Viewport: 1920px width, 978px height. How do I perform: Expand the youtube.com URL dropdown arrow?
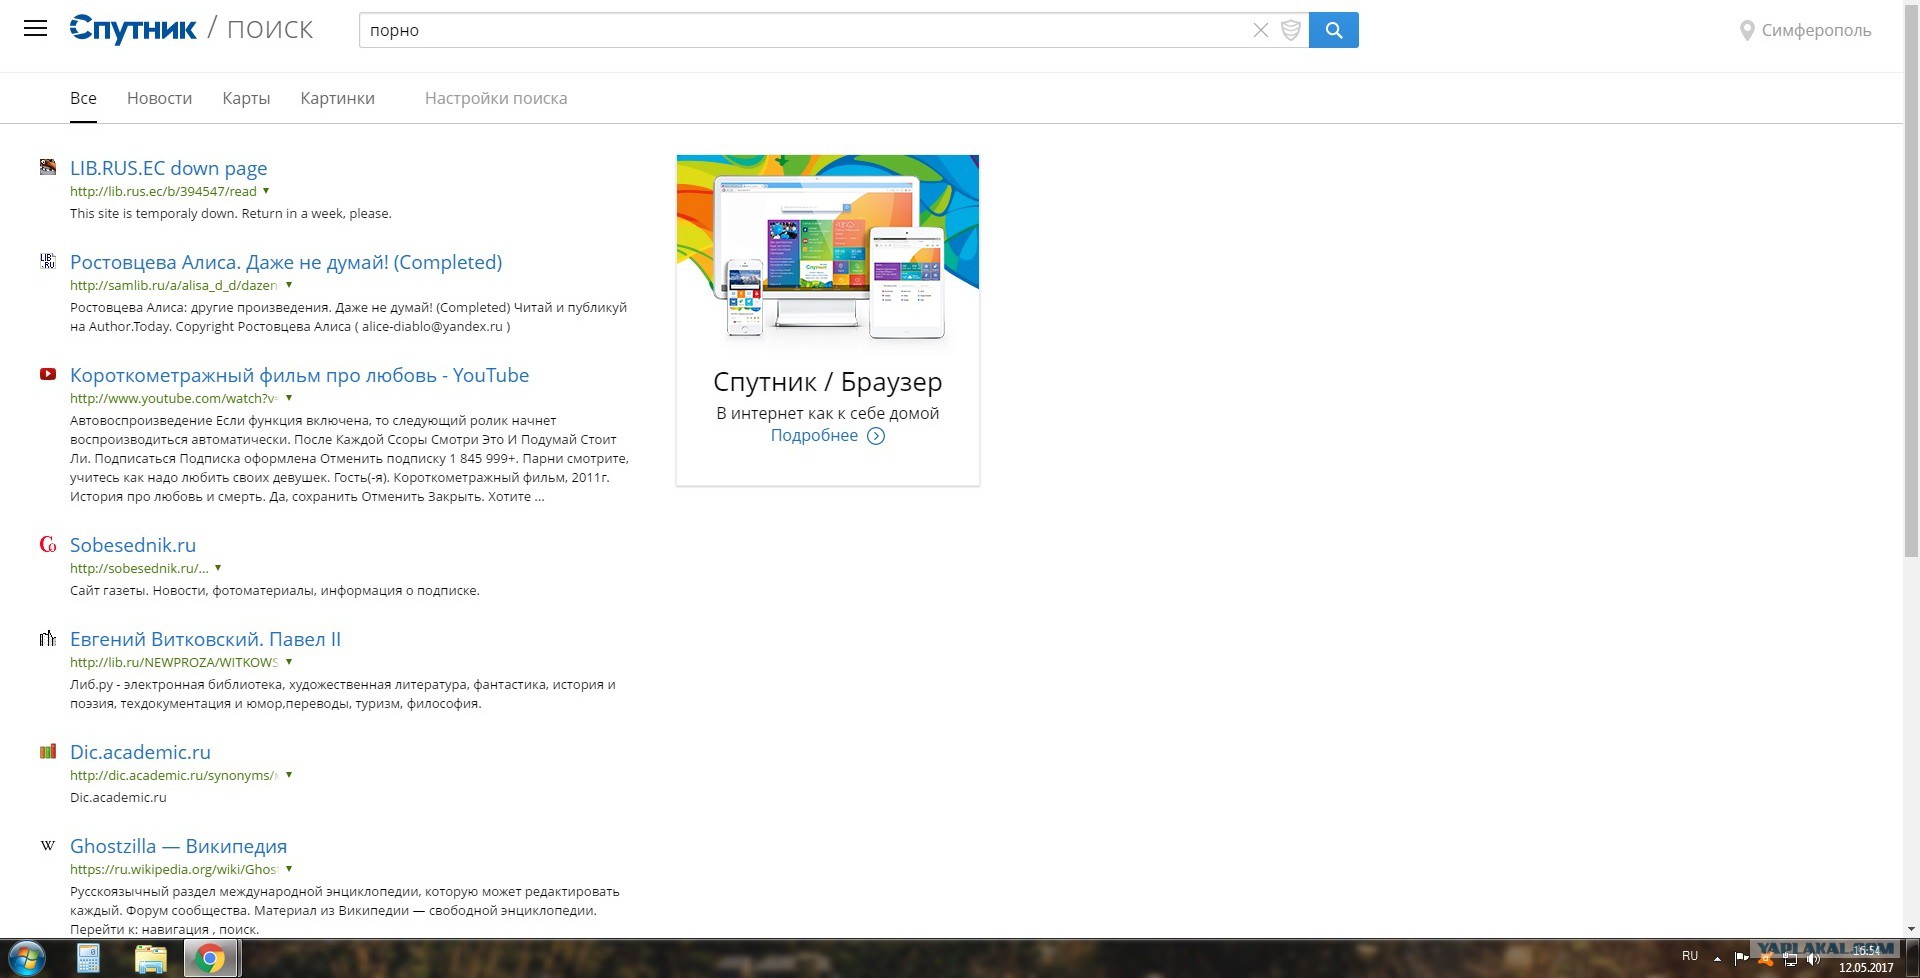click(x=289, y=397)
